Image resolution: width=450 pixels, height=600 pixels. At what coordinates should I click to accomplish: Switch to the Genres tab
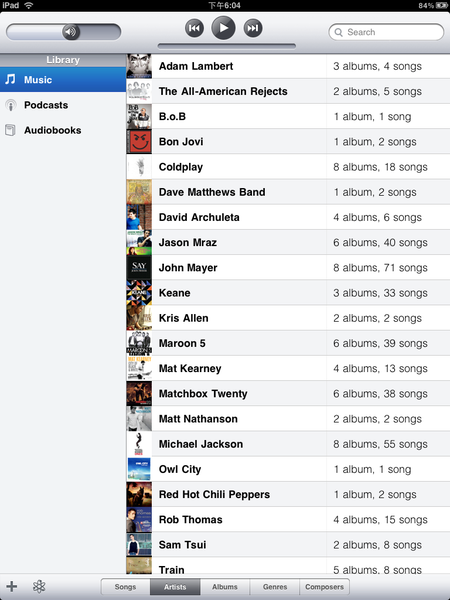click(x=275, y=587)
